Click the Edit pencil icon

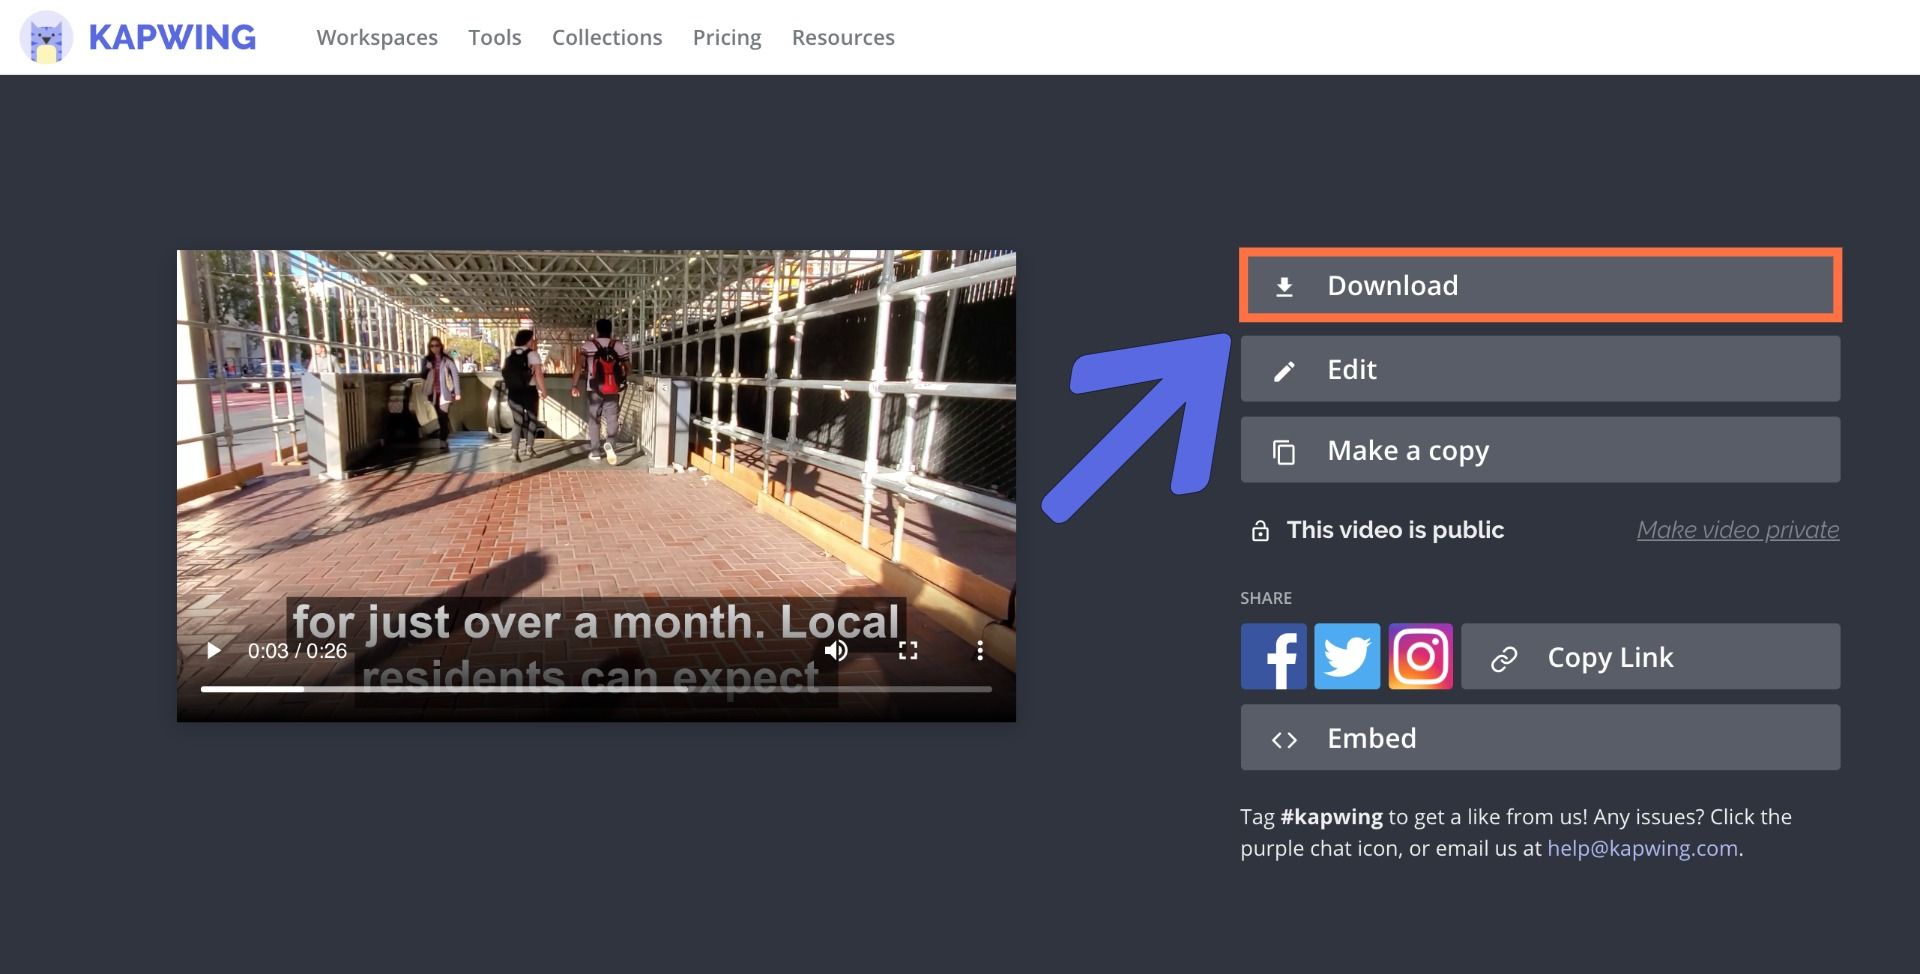[x=1284, y=368]
